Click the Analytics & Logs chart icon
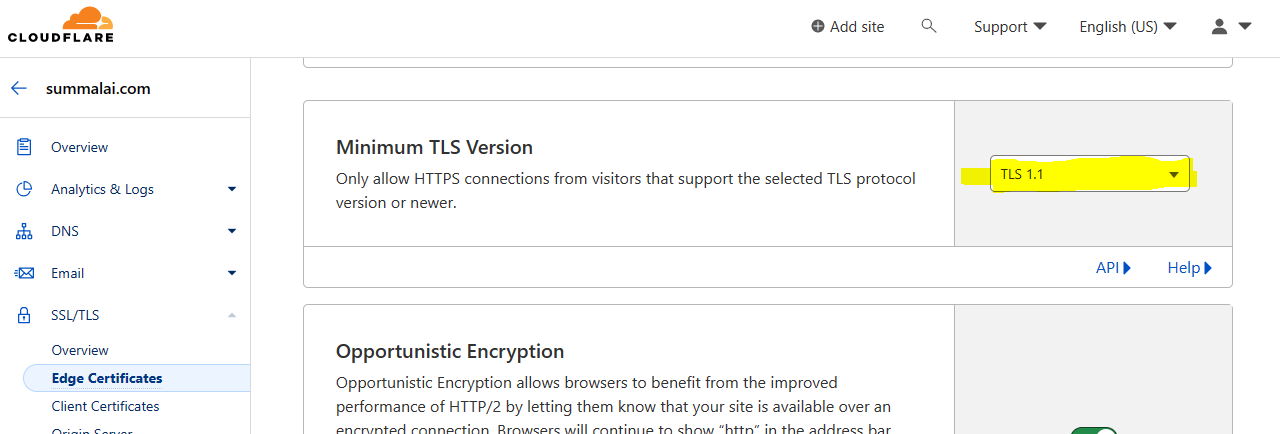 click(x=24, y=189)
